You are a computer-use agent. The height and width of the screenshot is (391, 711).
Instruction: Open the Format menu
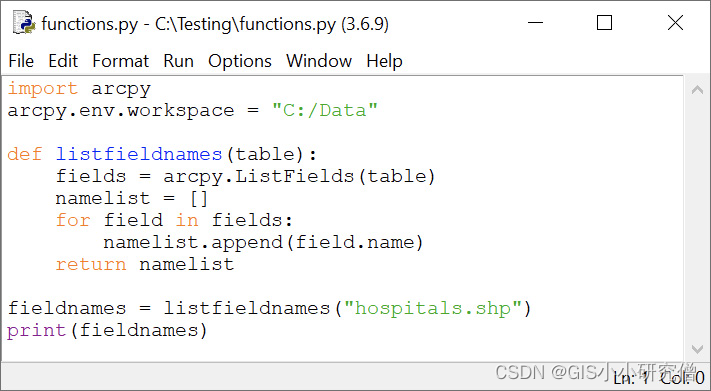120,61
